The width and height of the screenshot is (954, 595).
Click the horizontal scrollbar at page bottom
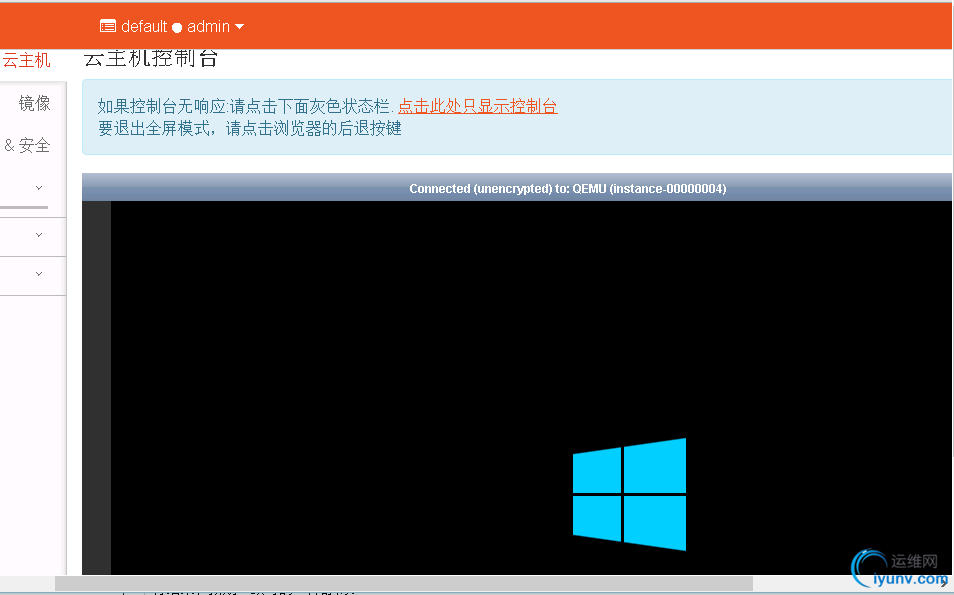[403, 583]
